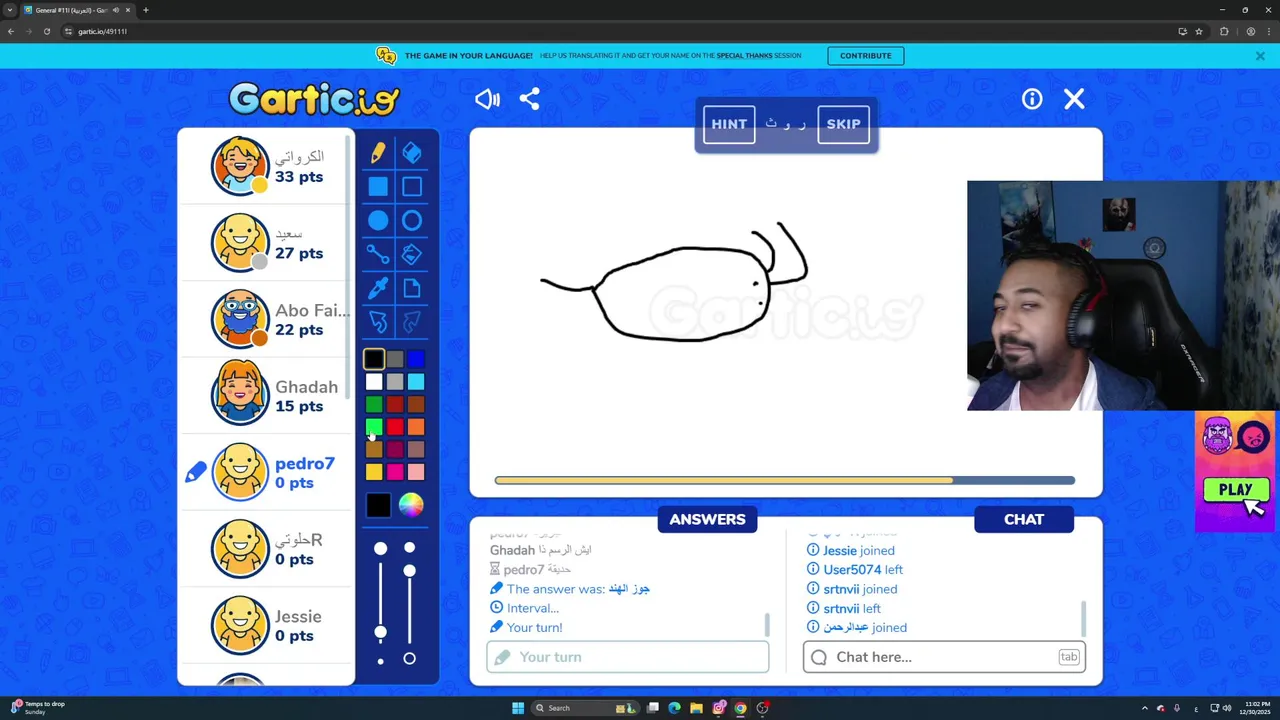Open the rainbow custom color wheel
The width and height of the screenshot is (1280, 720).
point(411,505)
